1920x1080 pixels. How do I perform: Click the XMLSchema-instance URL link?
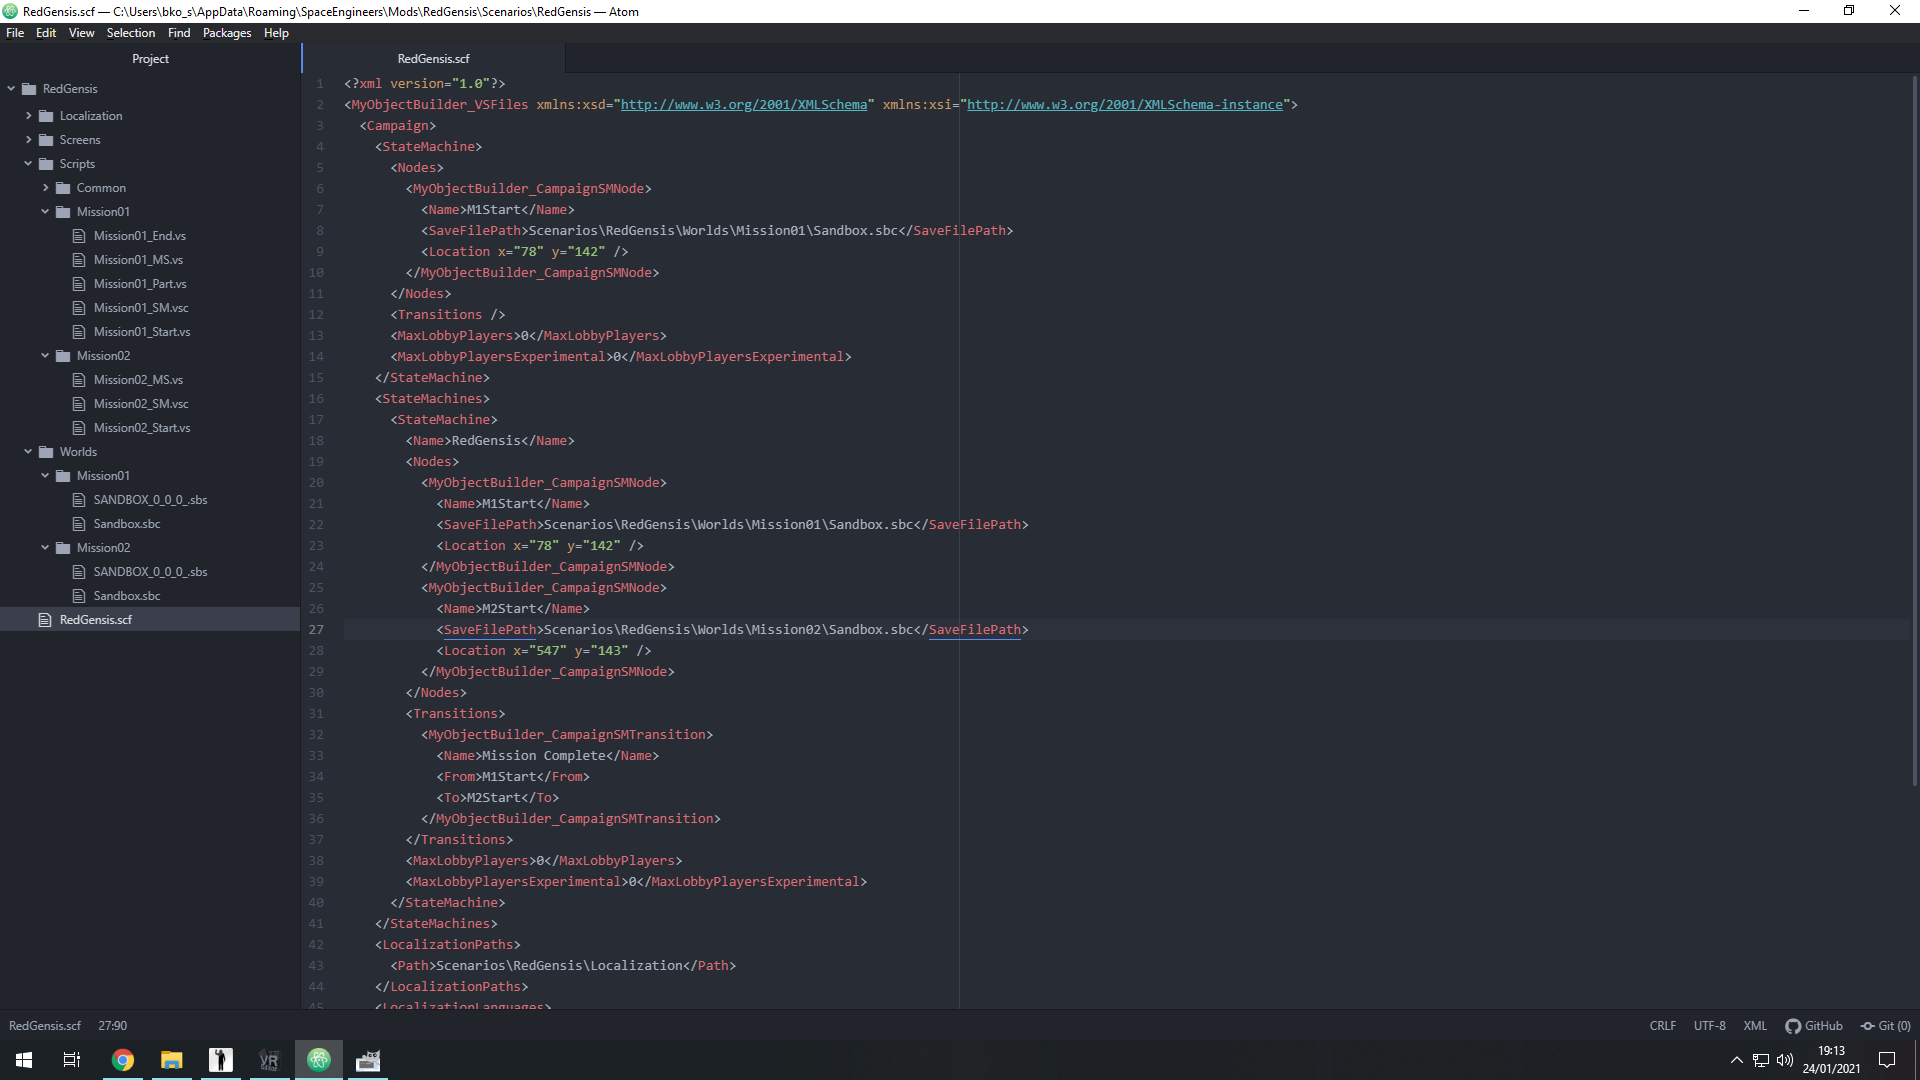1124,105
